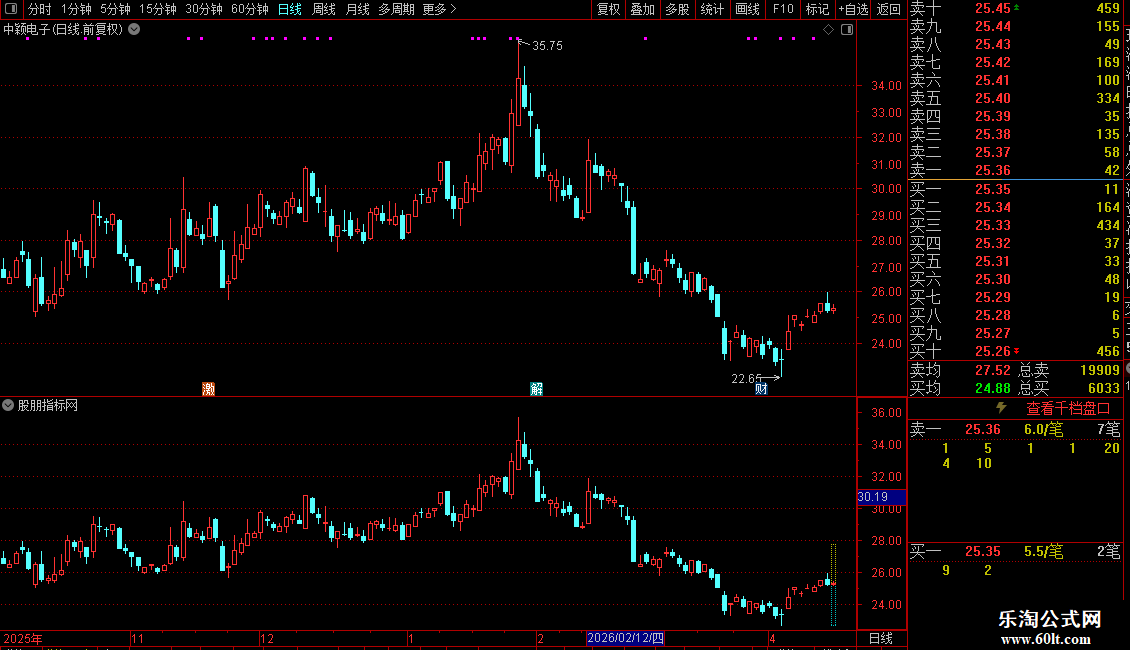The image size is (1130, 650).
Task: Select the 日线 daily tab
Action: pos(290,9)
